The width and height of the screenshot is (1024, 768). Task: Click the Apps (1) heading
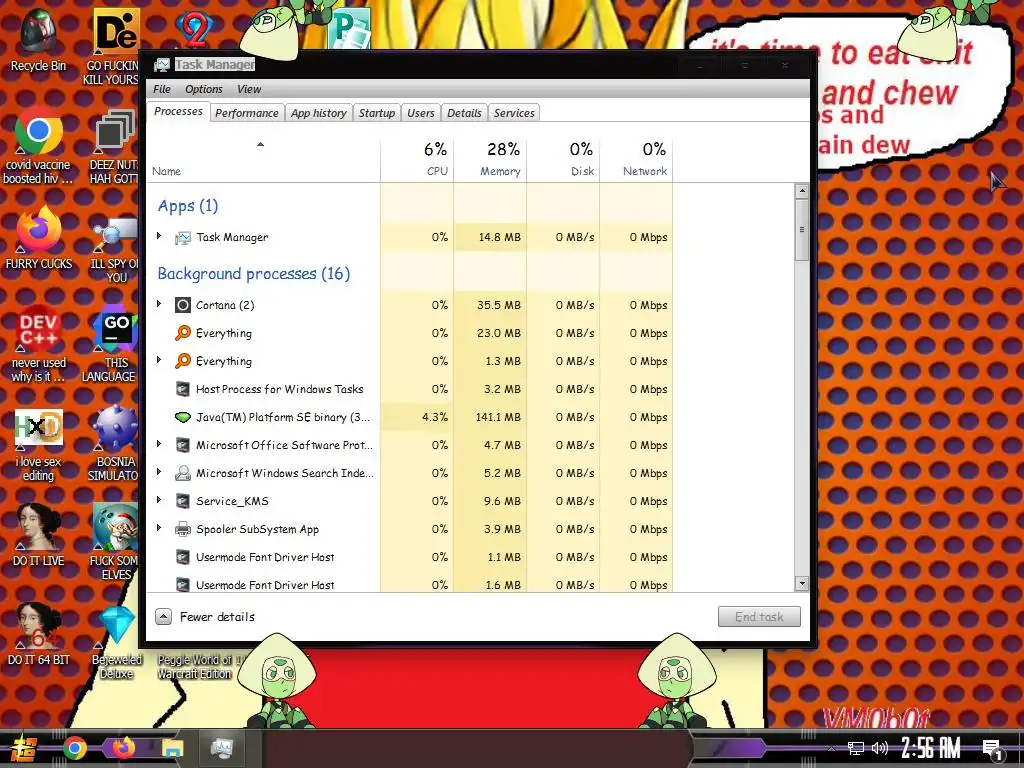pos(187,206)
